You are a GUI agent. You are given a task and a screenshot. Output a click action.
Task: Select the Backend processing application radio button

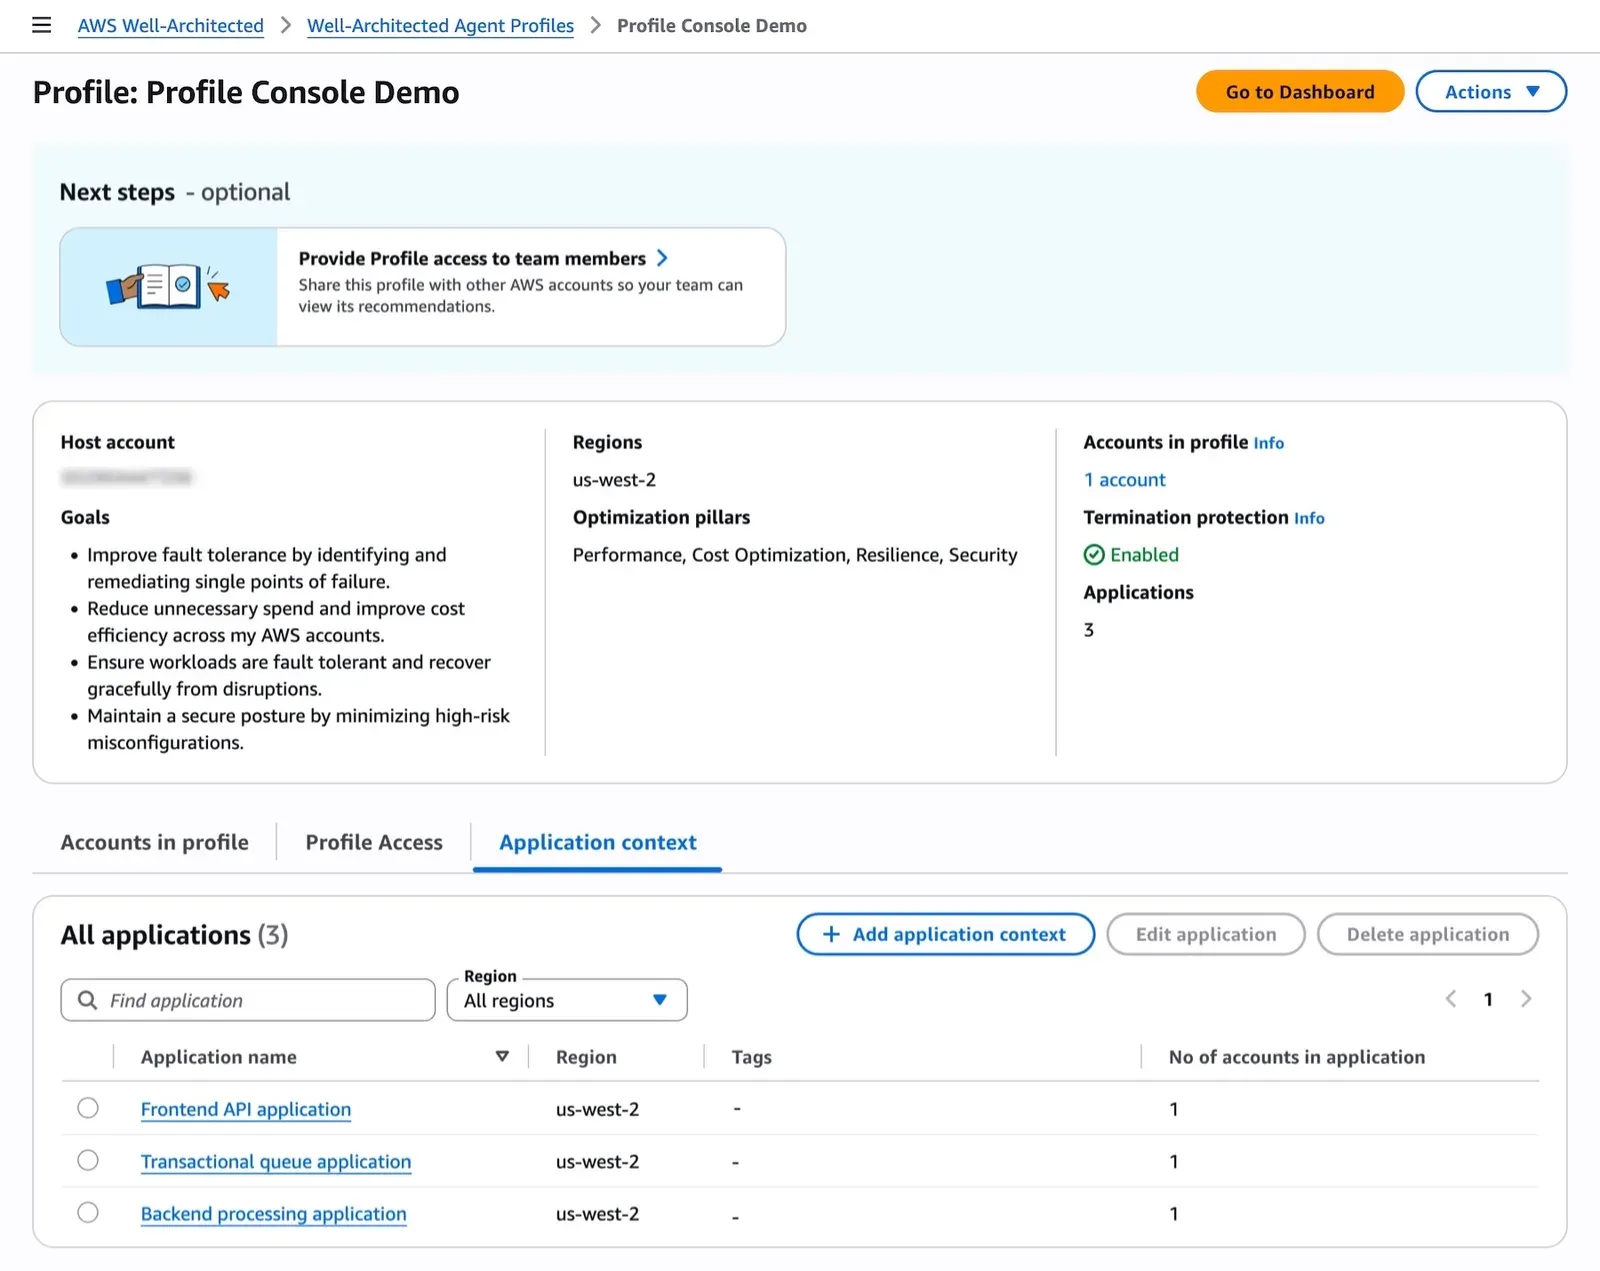pos(88,1212)
